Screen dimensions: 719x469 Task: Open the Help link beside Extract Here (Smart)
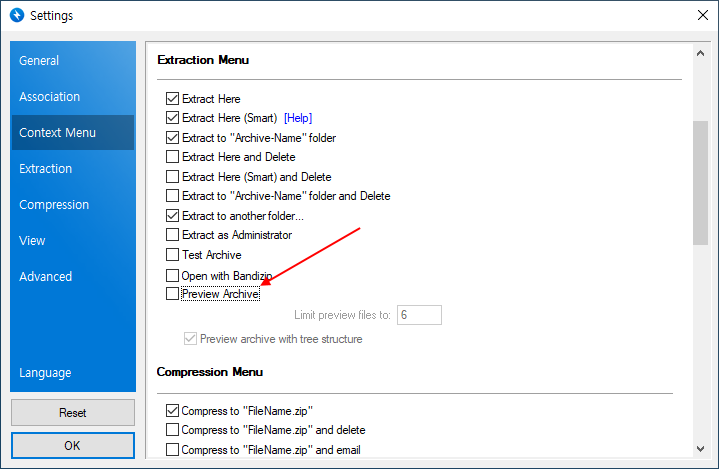(300, 118)
